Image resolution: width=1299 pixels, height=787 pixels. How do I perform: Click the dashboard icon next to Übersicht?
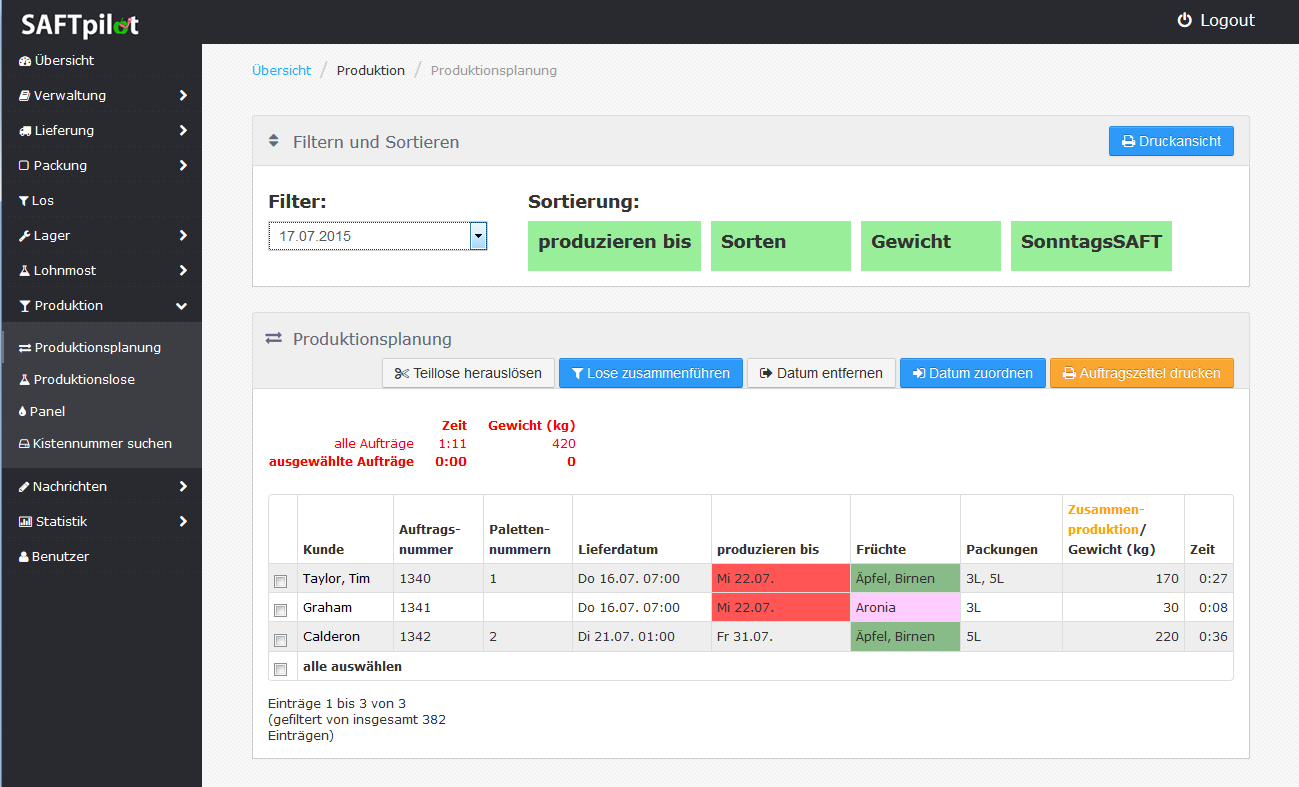(x=25, y=61)
